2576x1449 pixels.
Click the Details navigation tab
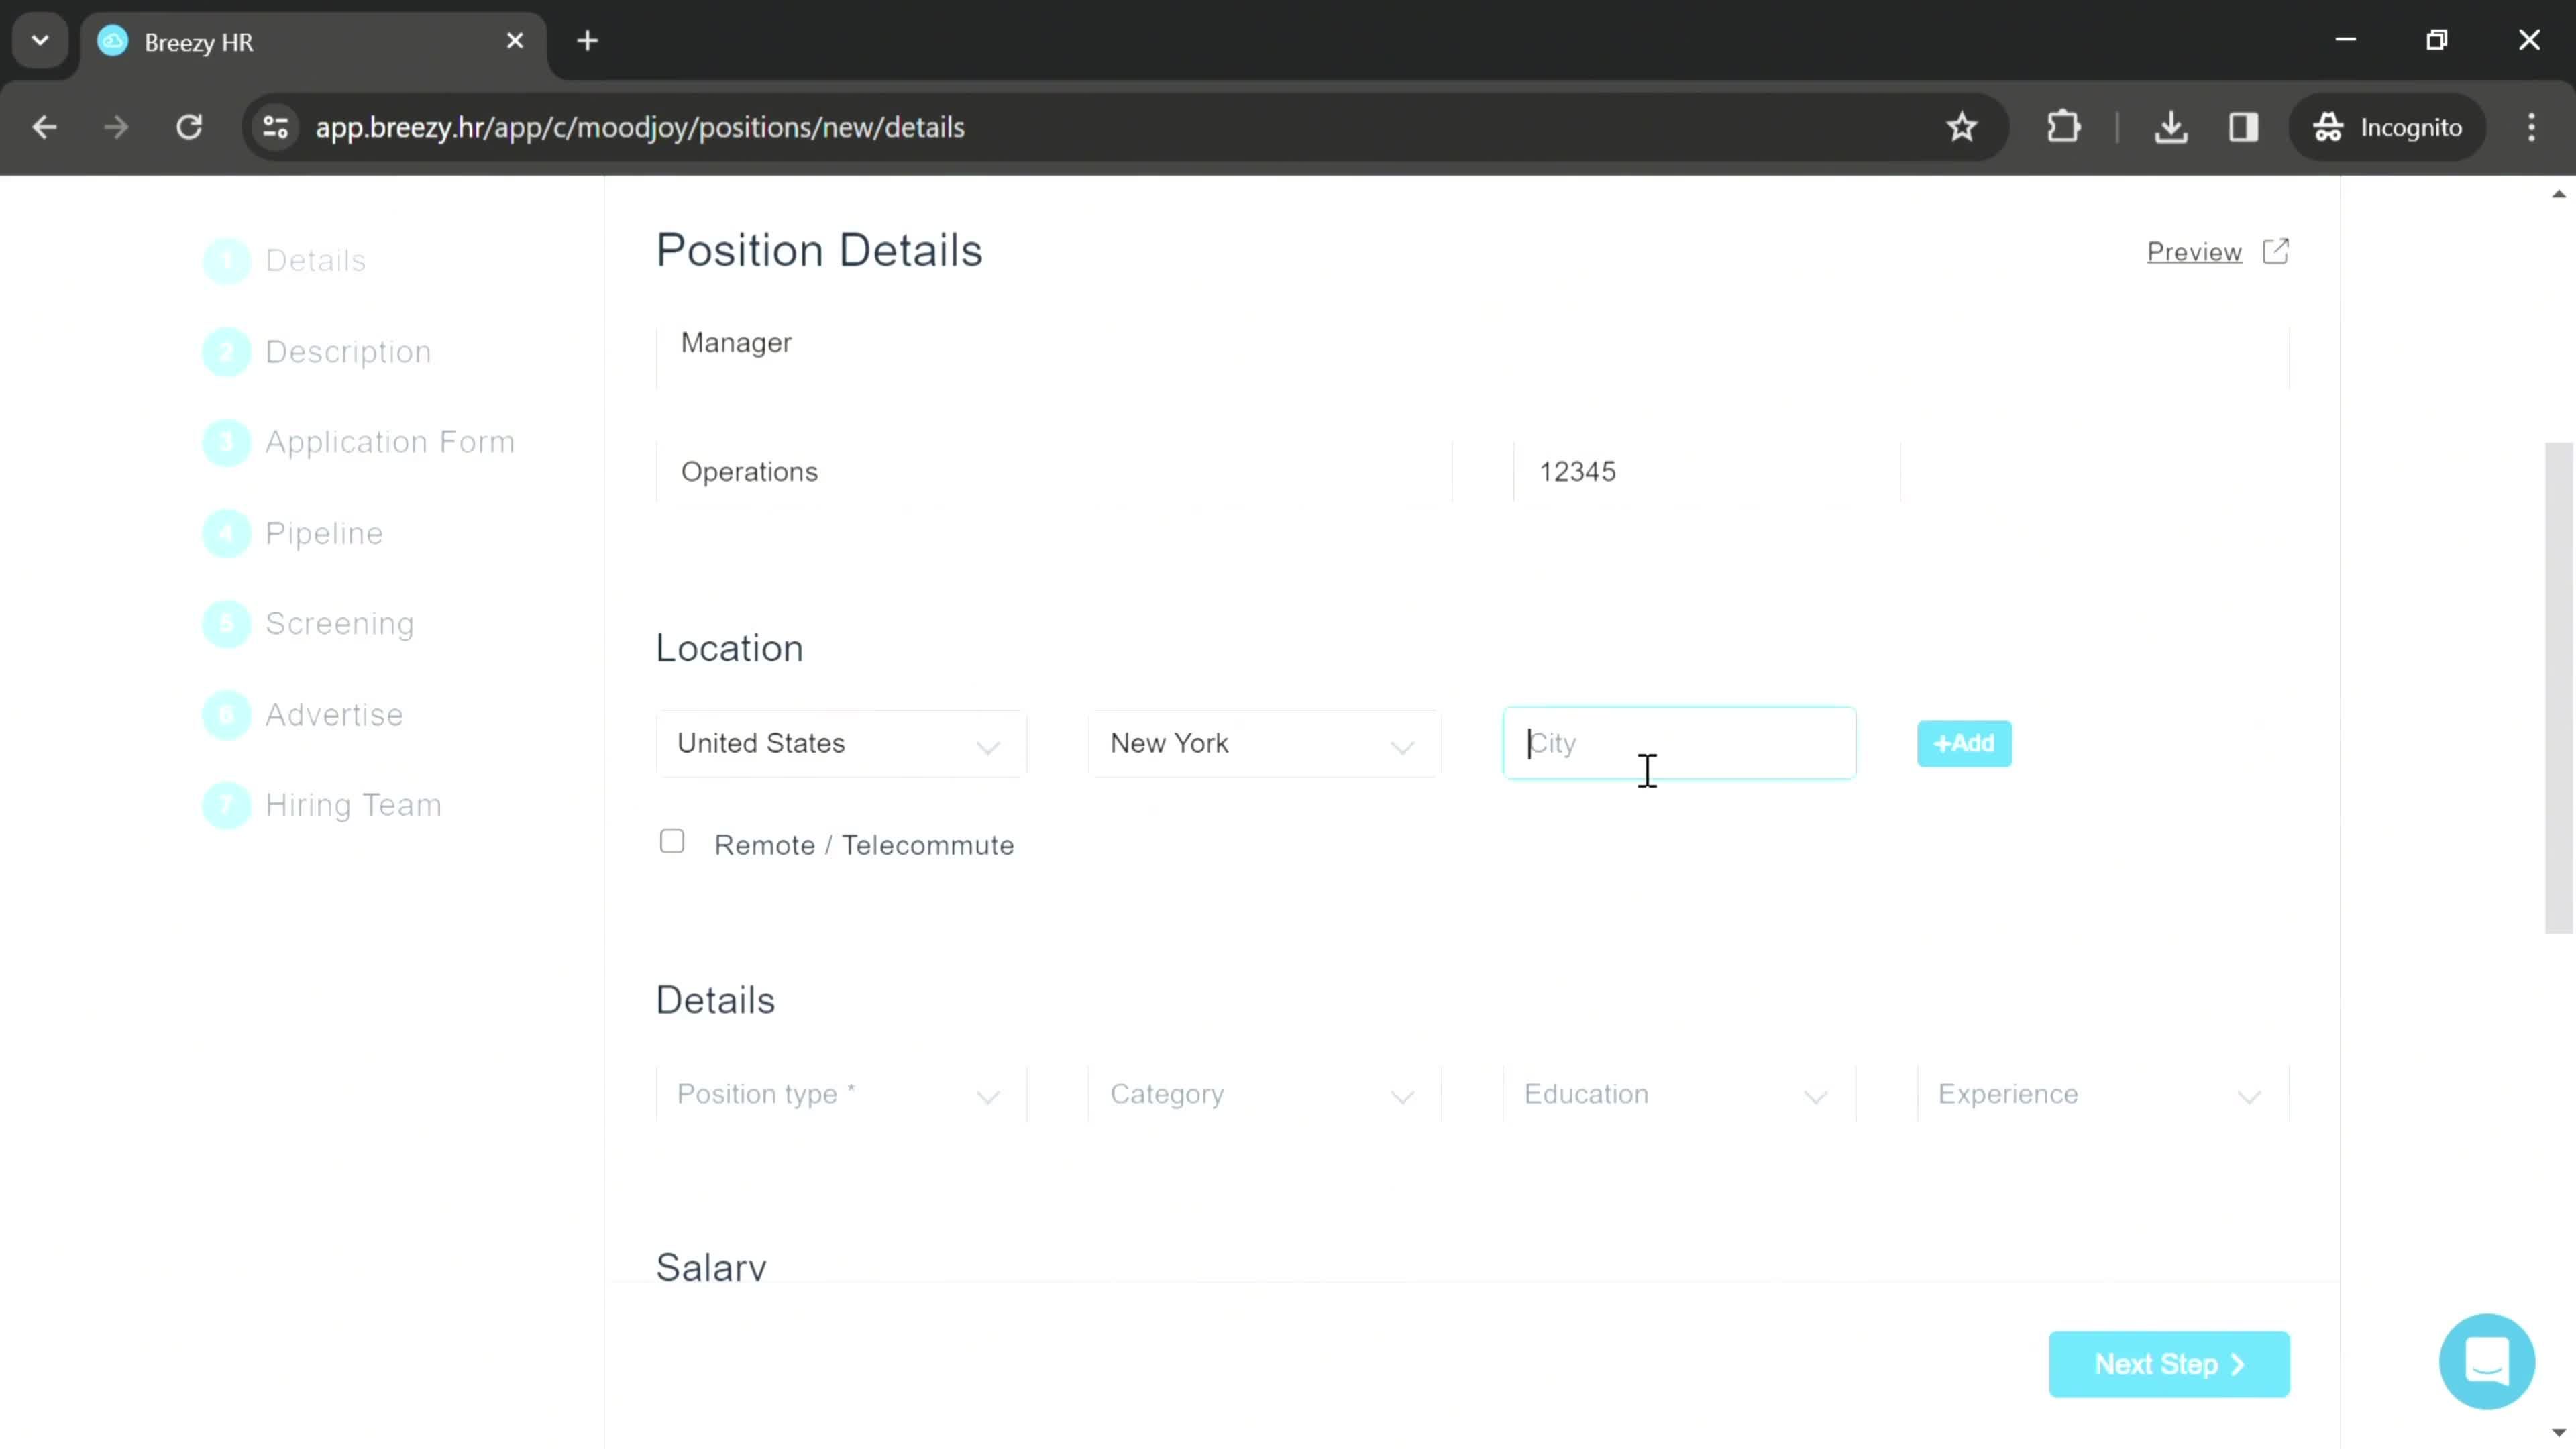click(x=315, y=260)
